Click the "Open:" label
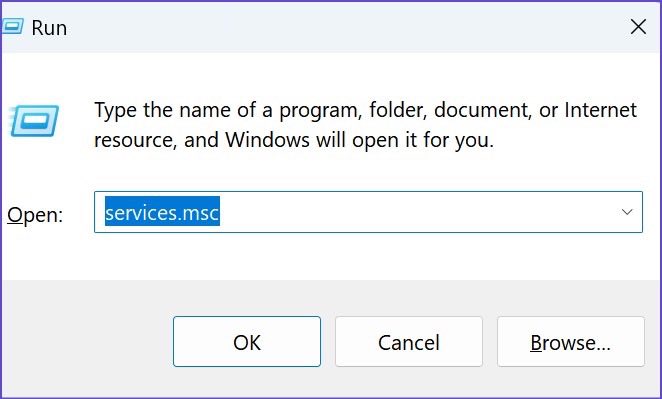 pos(35,215)
